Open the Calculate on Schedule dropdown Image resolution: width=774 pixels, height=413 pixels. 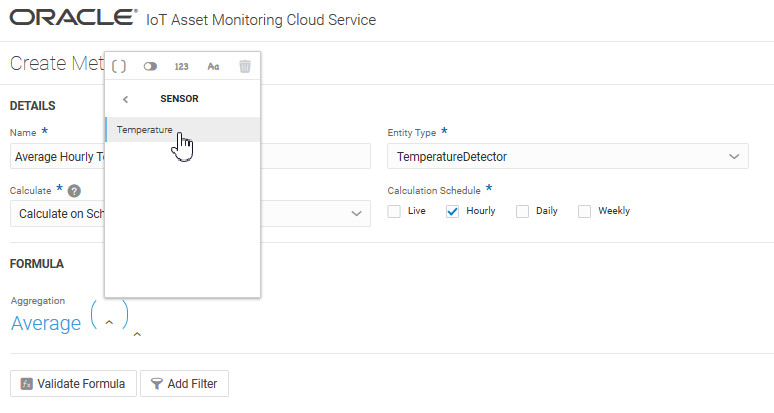point(190,214)
